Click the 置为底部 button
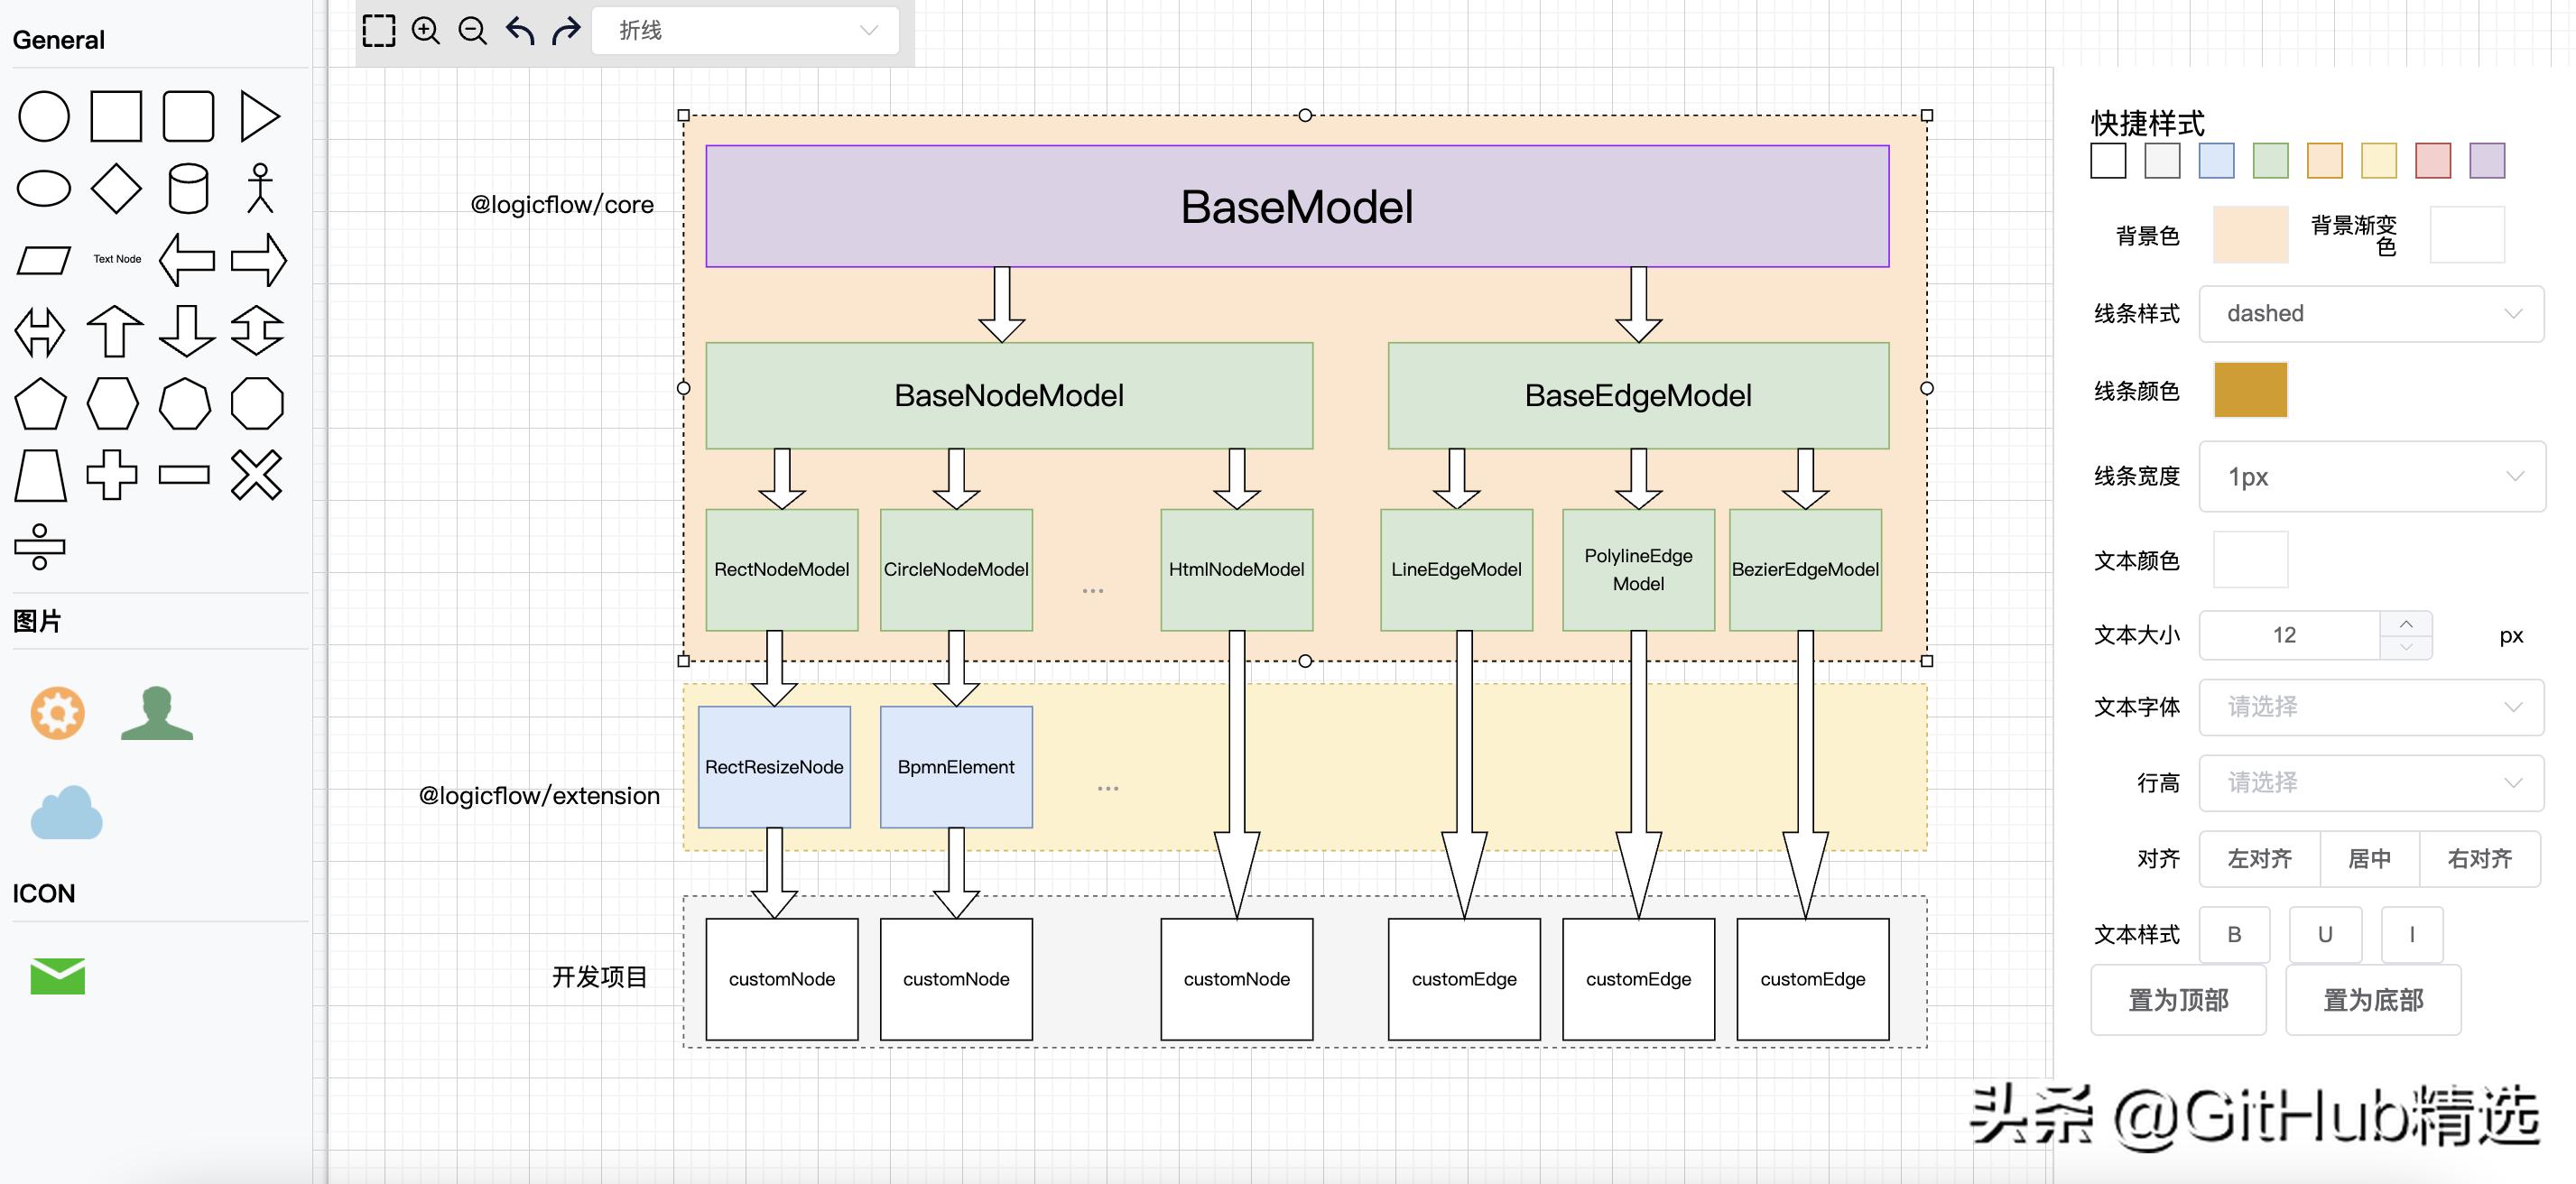Viewport: 2576px width, 1184px height. (x=2373, y=1000)
